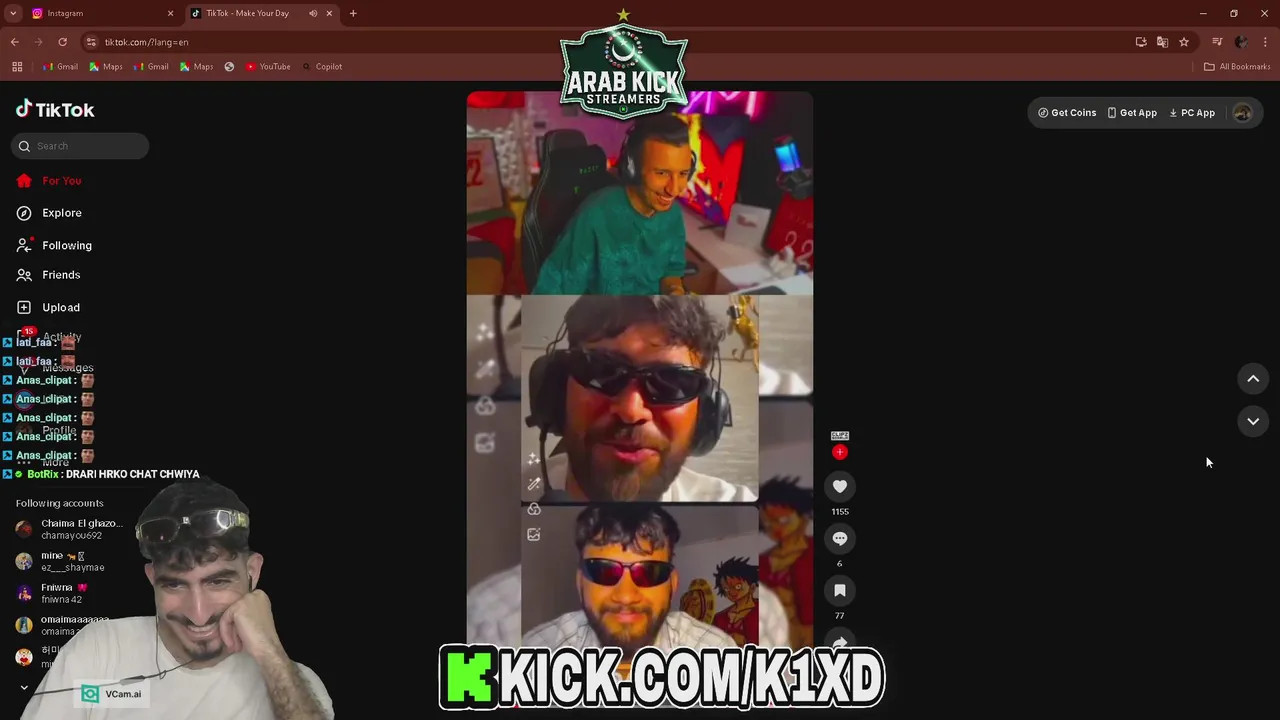Click Get Coins button
The height and width of the screenshot is (720, 1280).
1067,113
